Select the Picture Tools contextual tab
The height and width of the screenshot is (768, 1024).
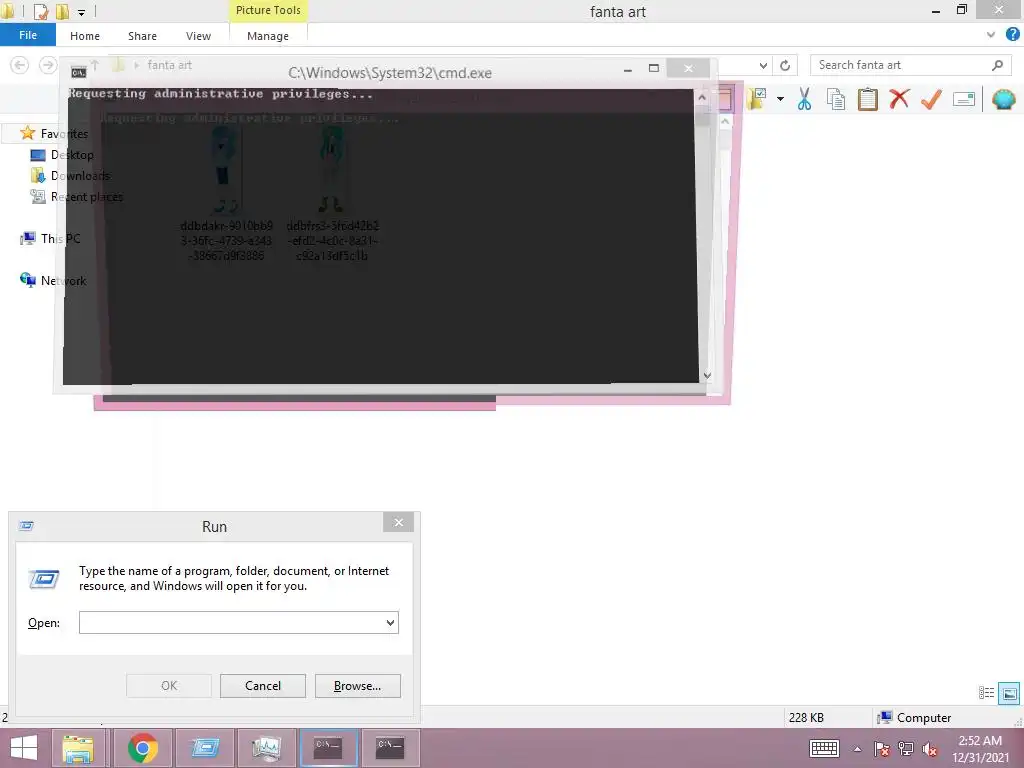coord(268,10)
